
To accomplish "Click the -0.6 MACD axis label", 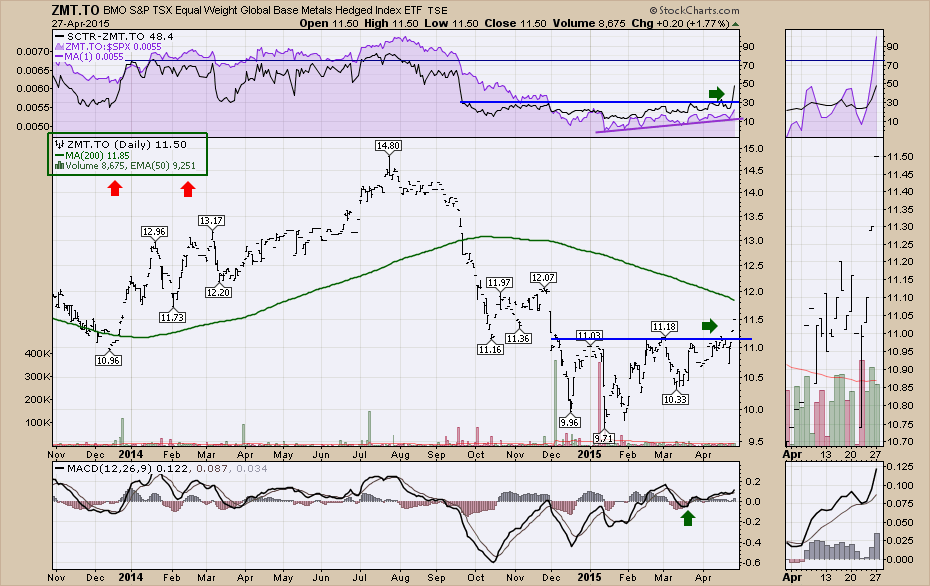I will tap(753, 563).
